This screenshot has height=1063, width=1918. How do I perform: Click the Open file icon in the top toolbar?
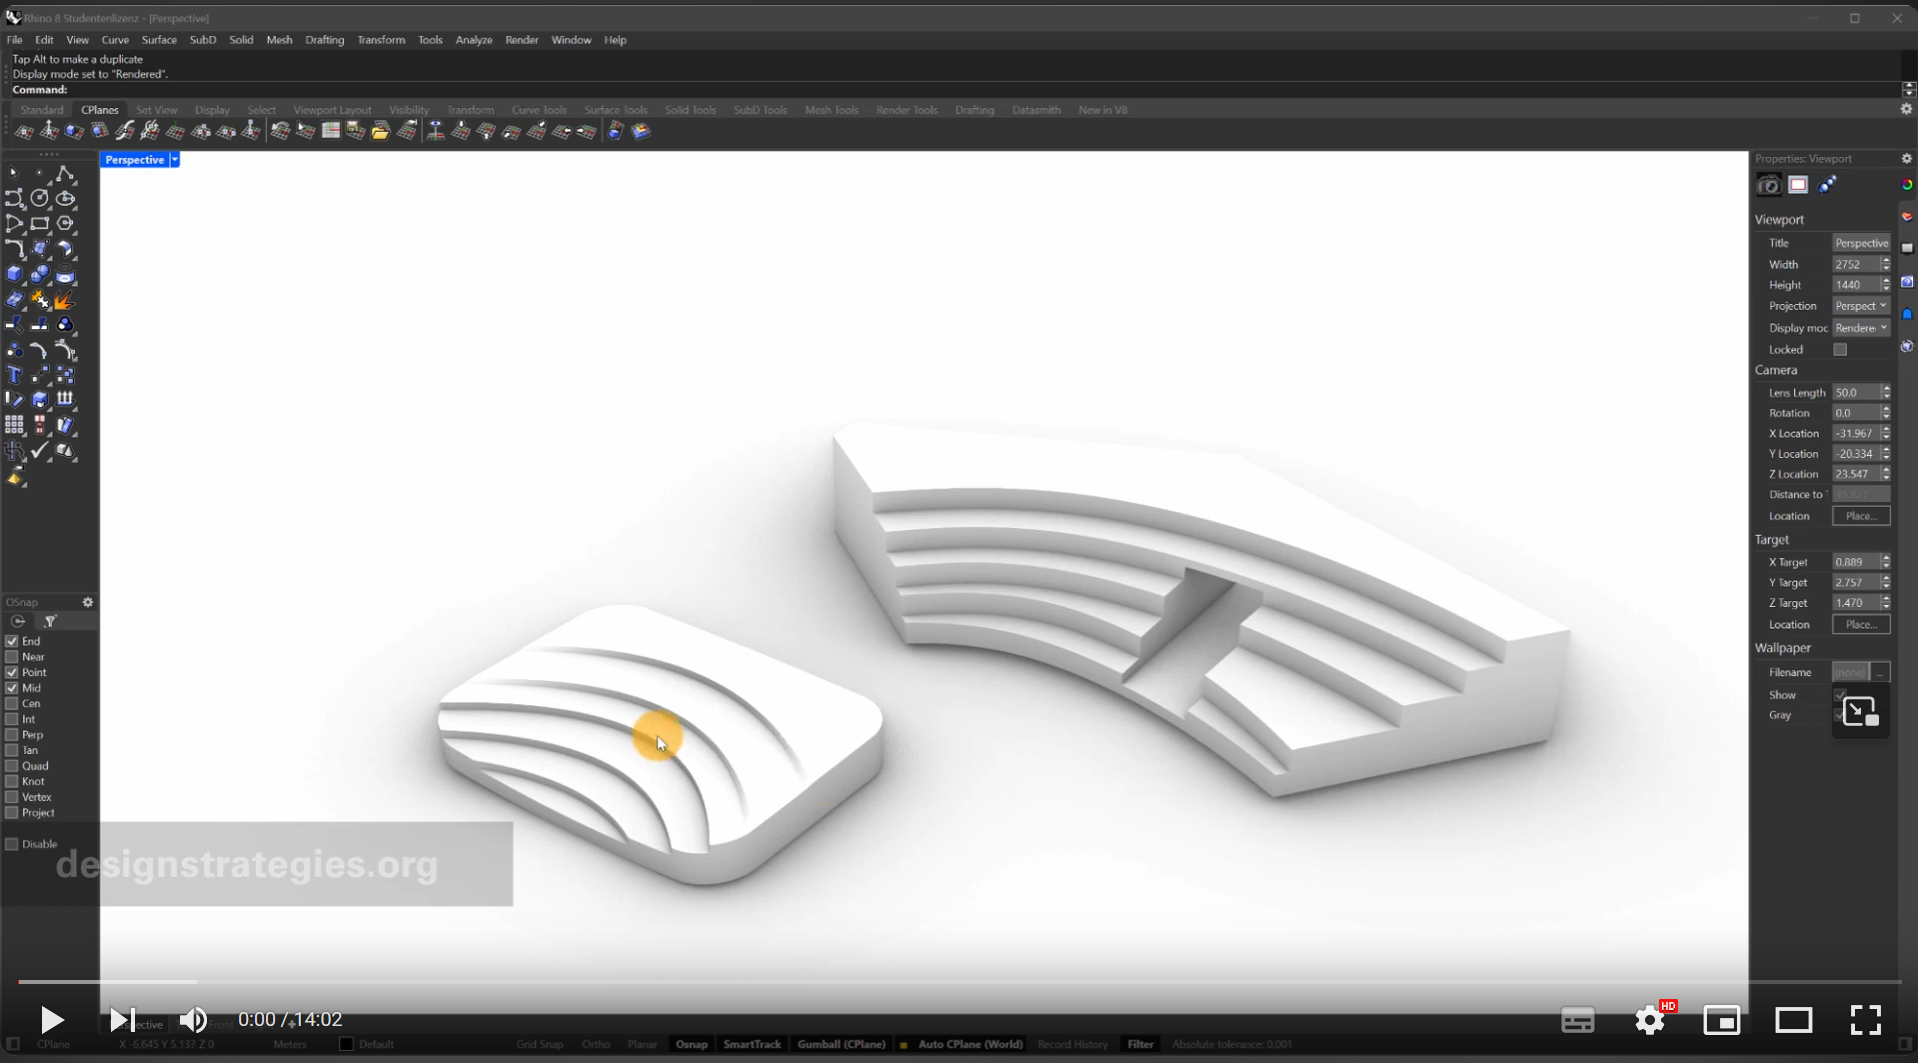pyautogui.click(x=380, y=130)
